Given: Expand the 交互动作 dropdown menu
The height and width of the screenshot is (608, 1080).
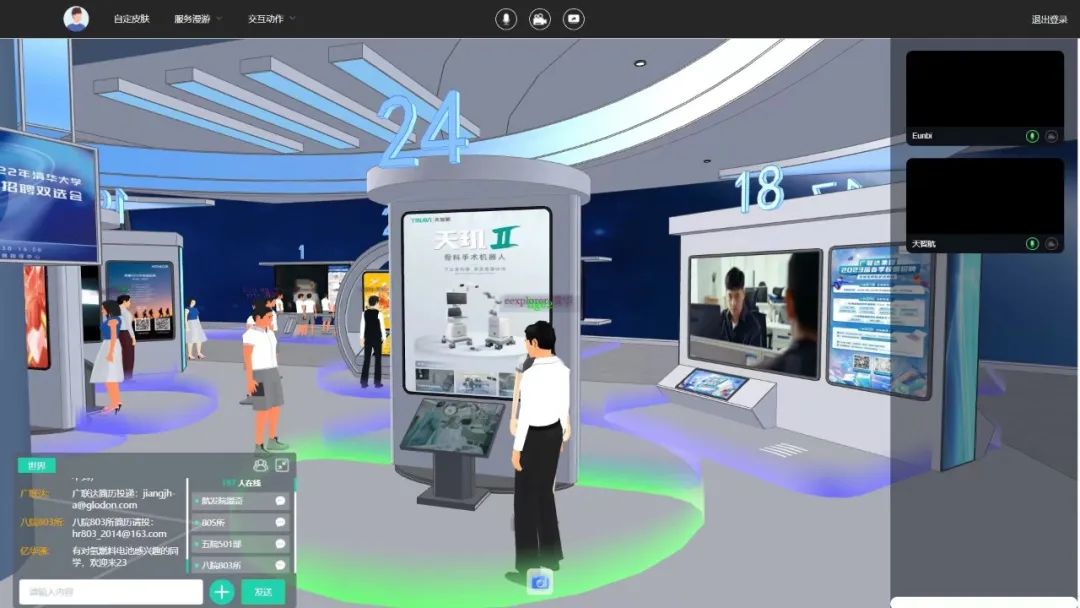Looking at the screenshot, I should point(271,19).
